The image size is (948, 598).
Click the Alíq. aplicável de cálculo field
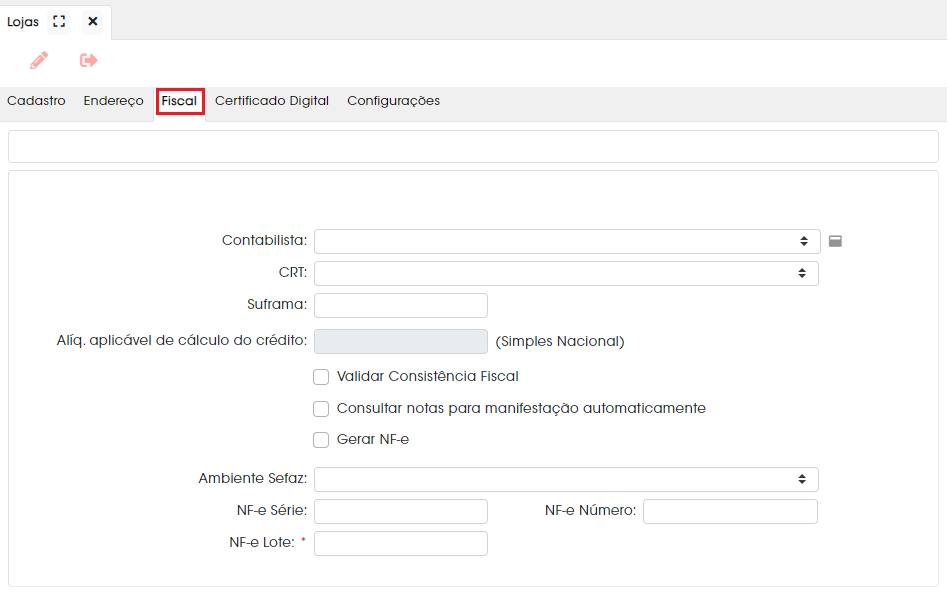coord(401,342)
